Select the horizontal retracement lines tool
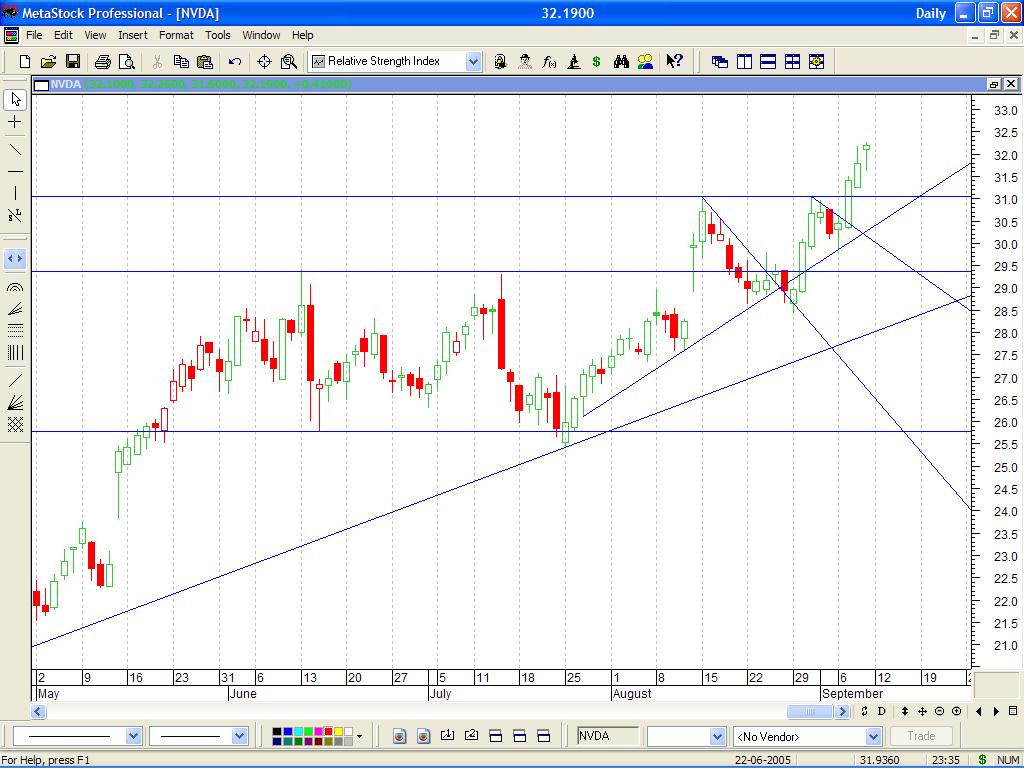Screen dimensions: 1024x768 click(x=16, y=330)
